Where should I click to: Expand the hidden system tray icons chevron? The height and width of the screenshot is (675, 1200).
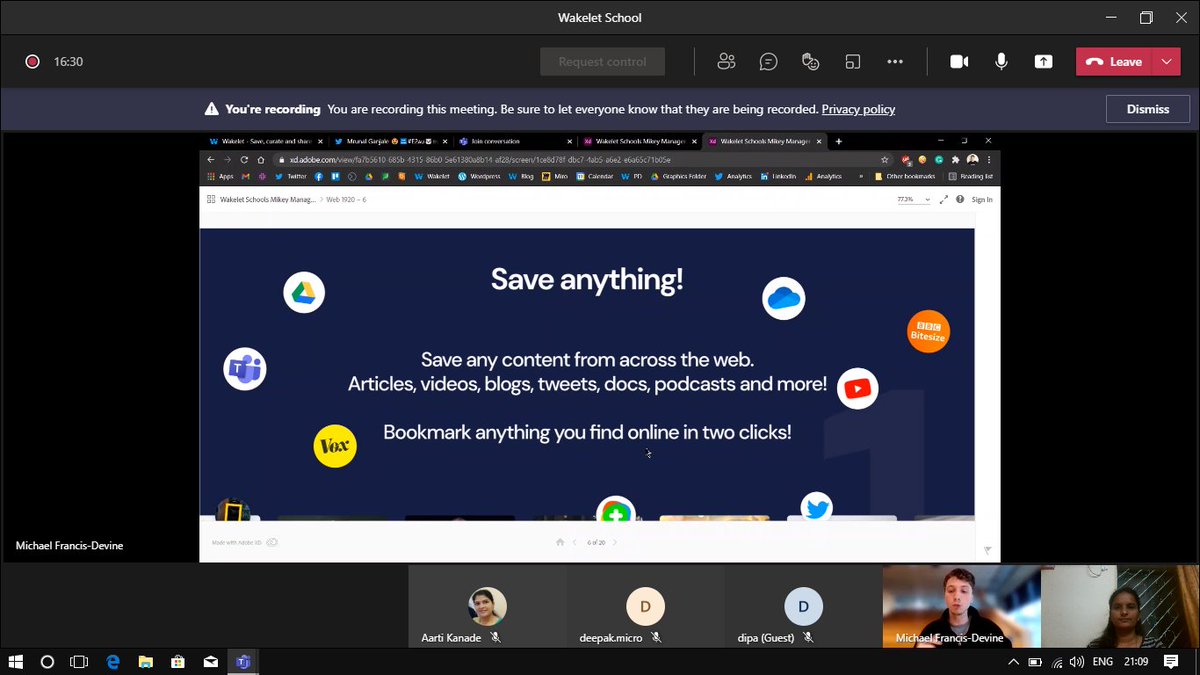(x=1014, y=662)
